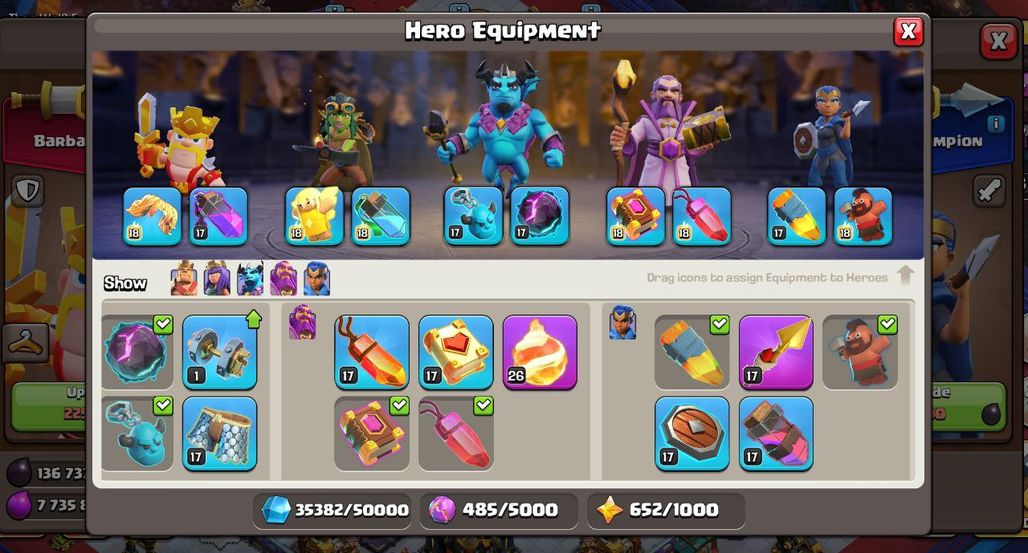Toggle the equipped Hog Rider Puppet in inventory
This screenshot has height=553, width=1028.
click(860, 352)
